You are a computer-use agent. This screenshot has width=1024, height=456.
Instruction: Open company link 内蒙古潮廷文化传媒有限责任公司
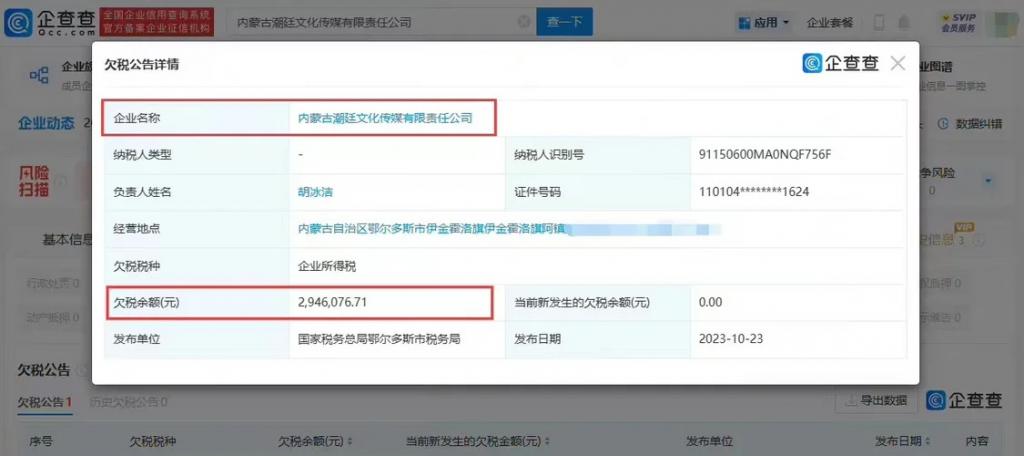[x=384, y=118]
